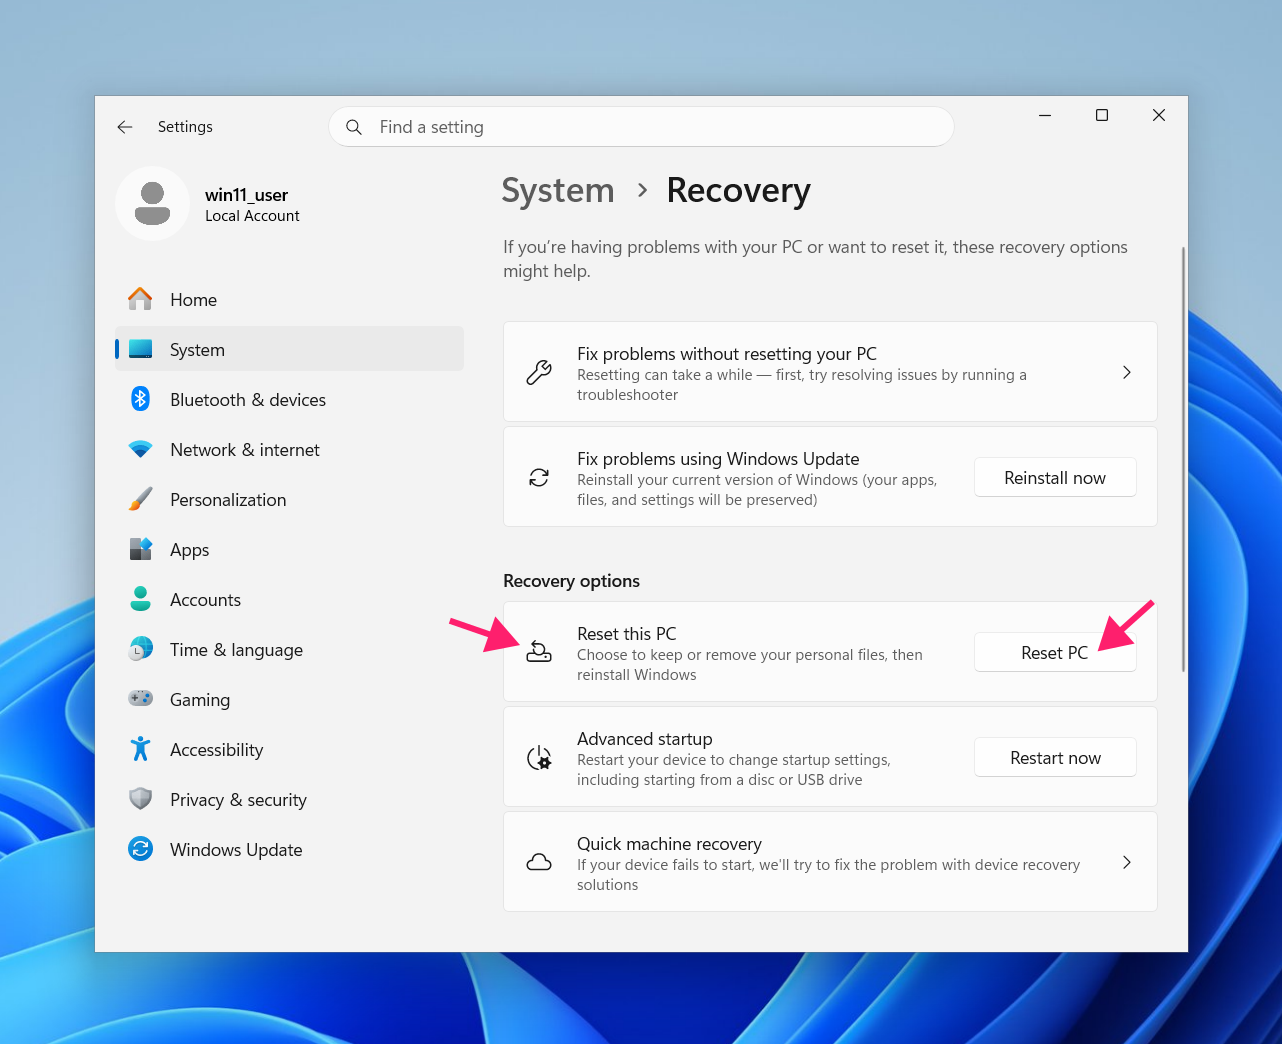The width and height of the screenshot is (1282, 1044).
Task: Click Fix problems without resetting your PC text
Action: click(727, 354)
